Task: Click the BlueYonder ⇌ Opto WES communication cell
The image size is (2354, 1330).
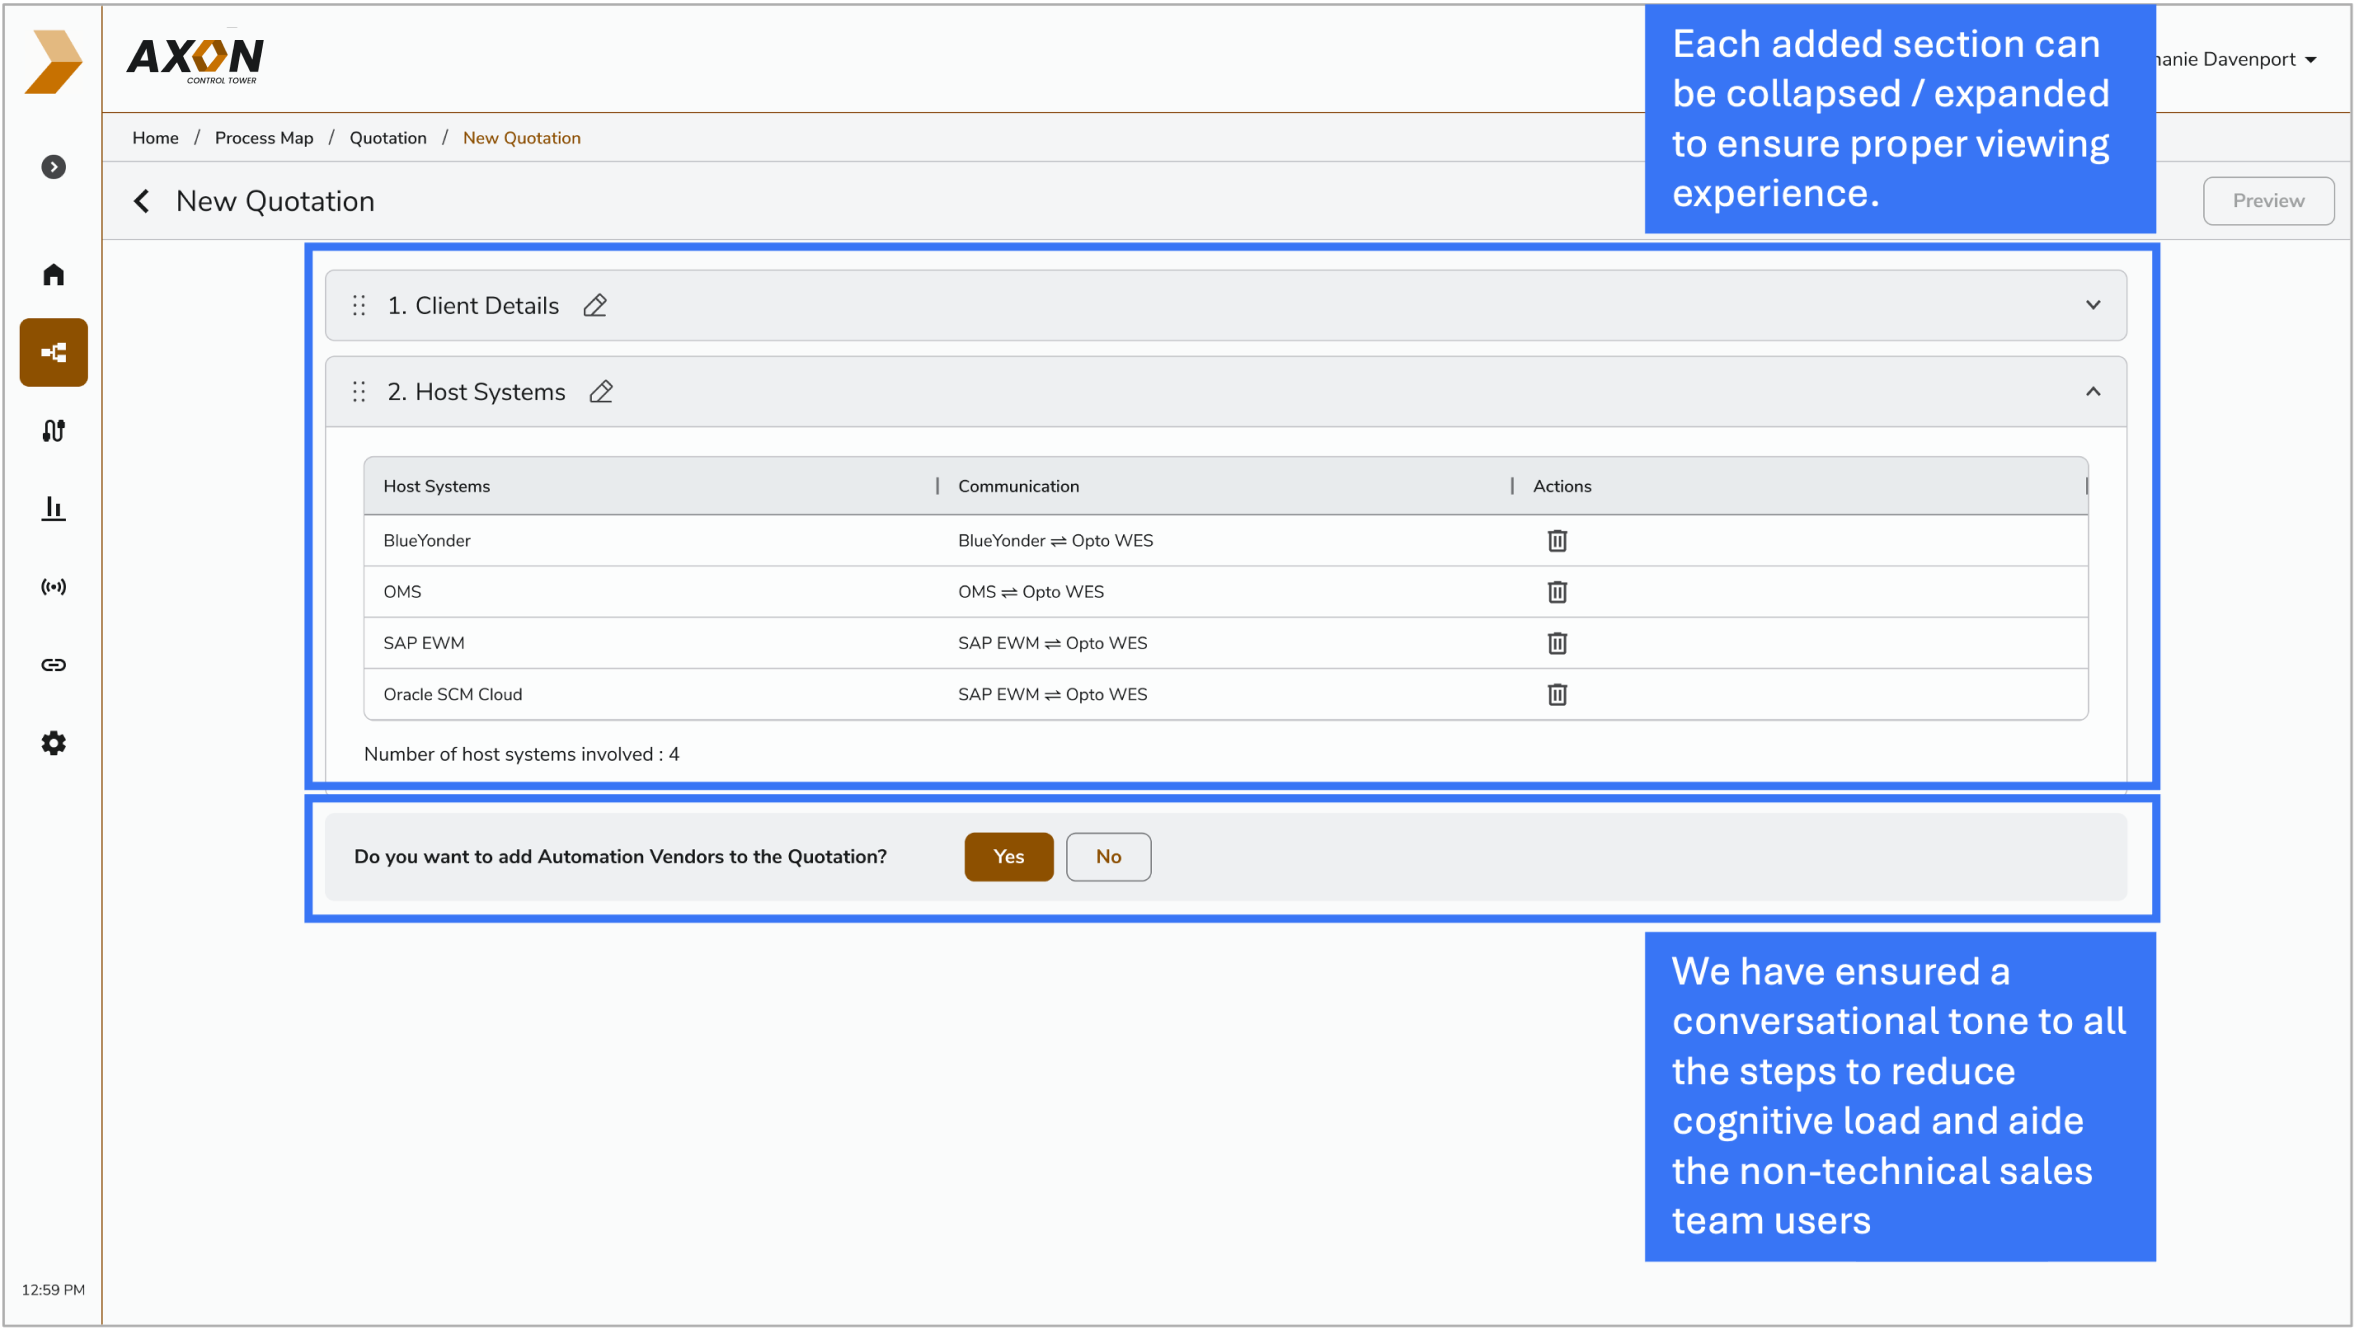Action: tap(1055, 541)
